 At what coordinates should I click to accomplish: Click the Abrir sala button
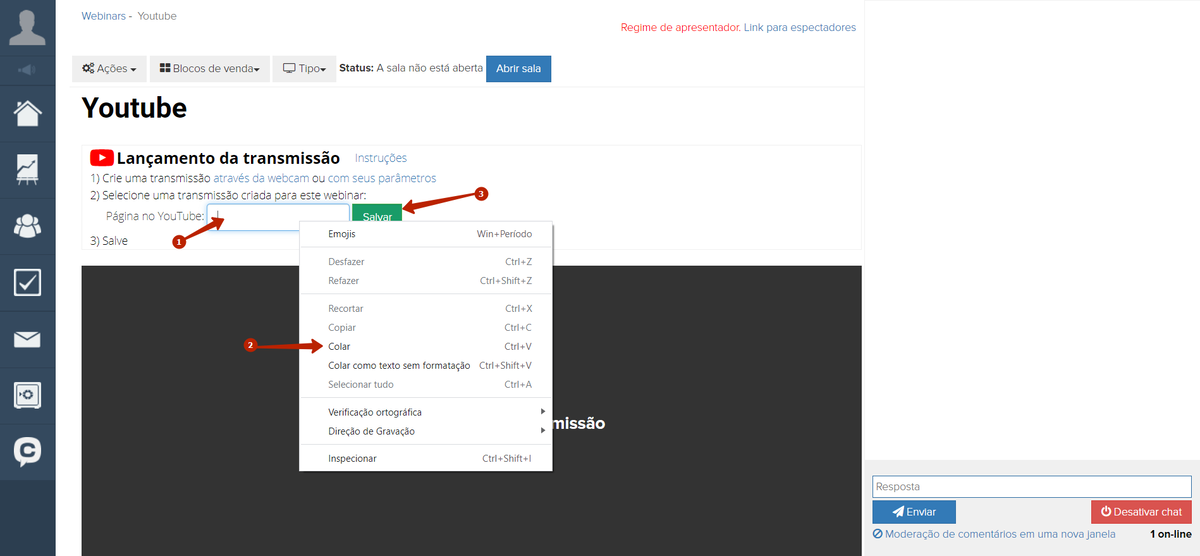point(518,69)
